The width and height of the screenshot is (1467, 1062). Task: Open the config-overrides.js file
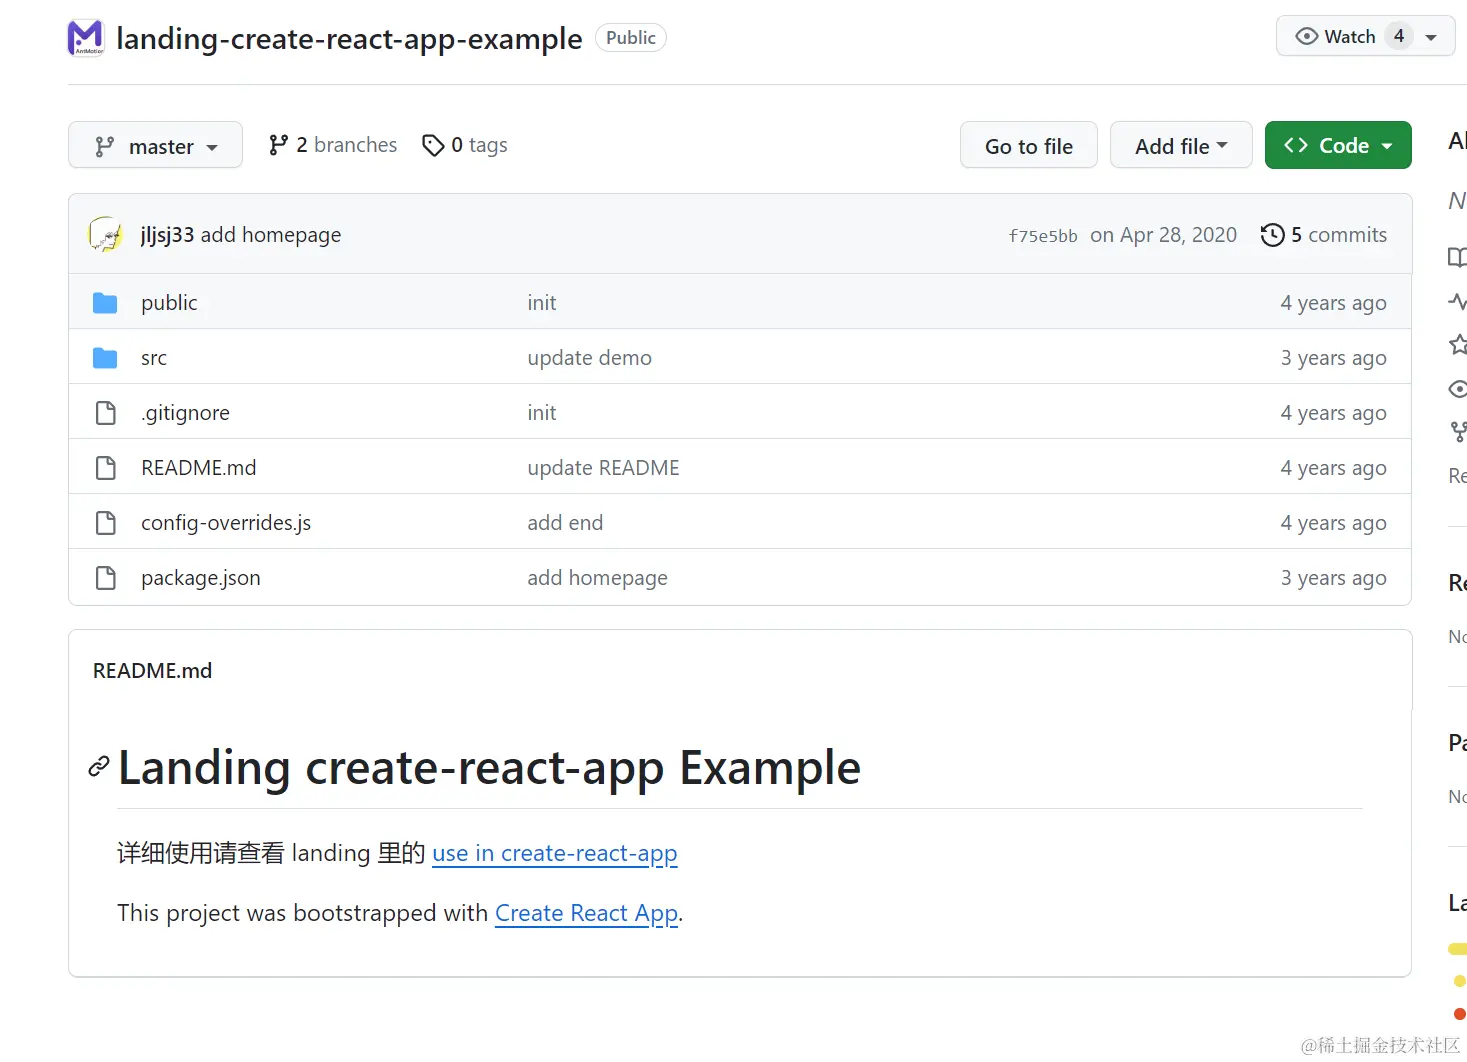(x=226, y=523)
